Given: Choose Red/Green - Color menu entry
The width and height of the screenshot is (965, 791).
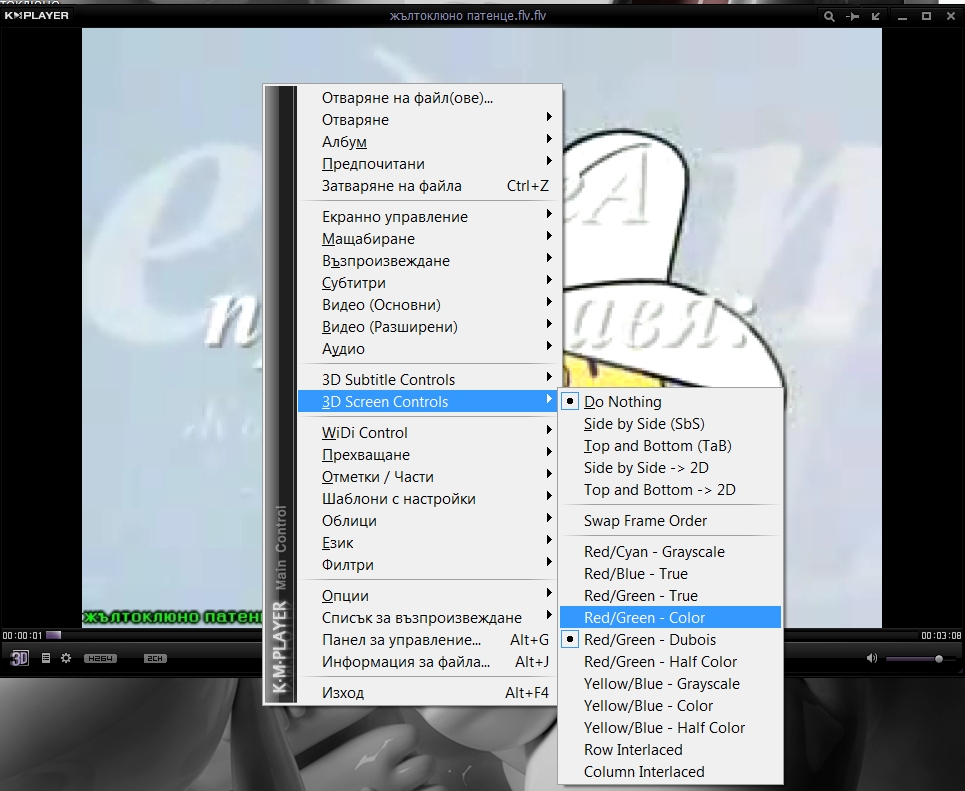Looking at the screenshot, I should tap(644, 618).
